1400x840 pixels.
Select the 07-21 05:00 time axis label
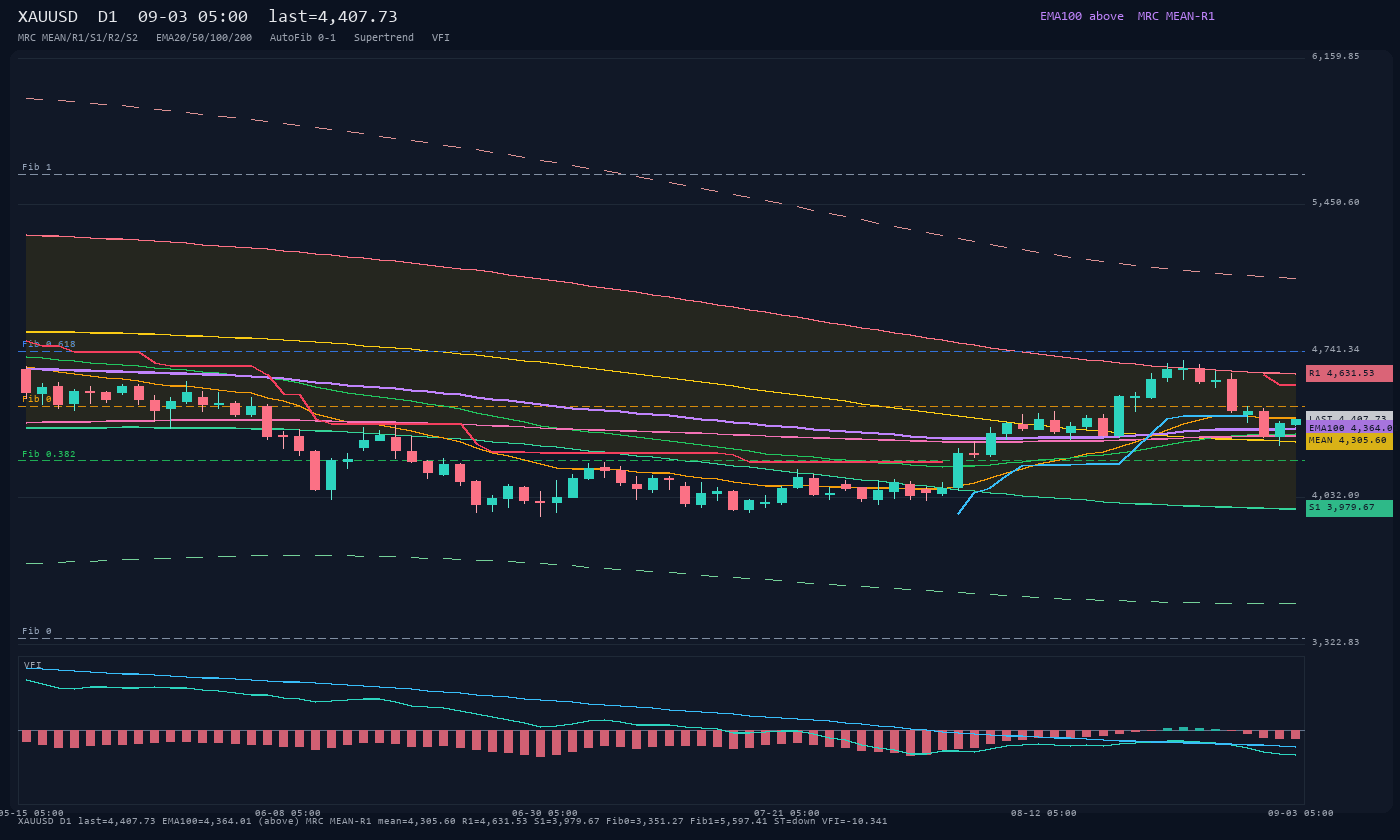click(x=787, y=813)
